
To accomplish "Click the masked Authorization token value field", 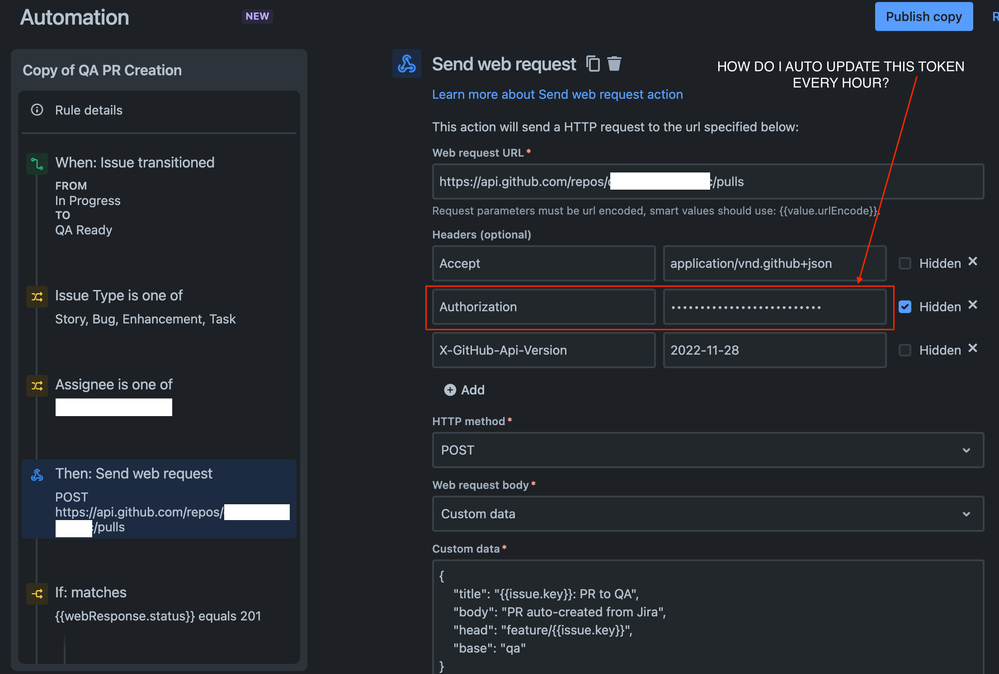I will 775,306.
